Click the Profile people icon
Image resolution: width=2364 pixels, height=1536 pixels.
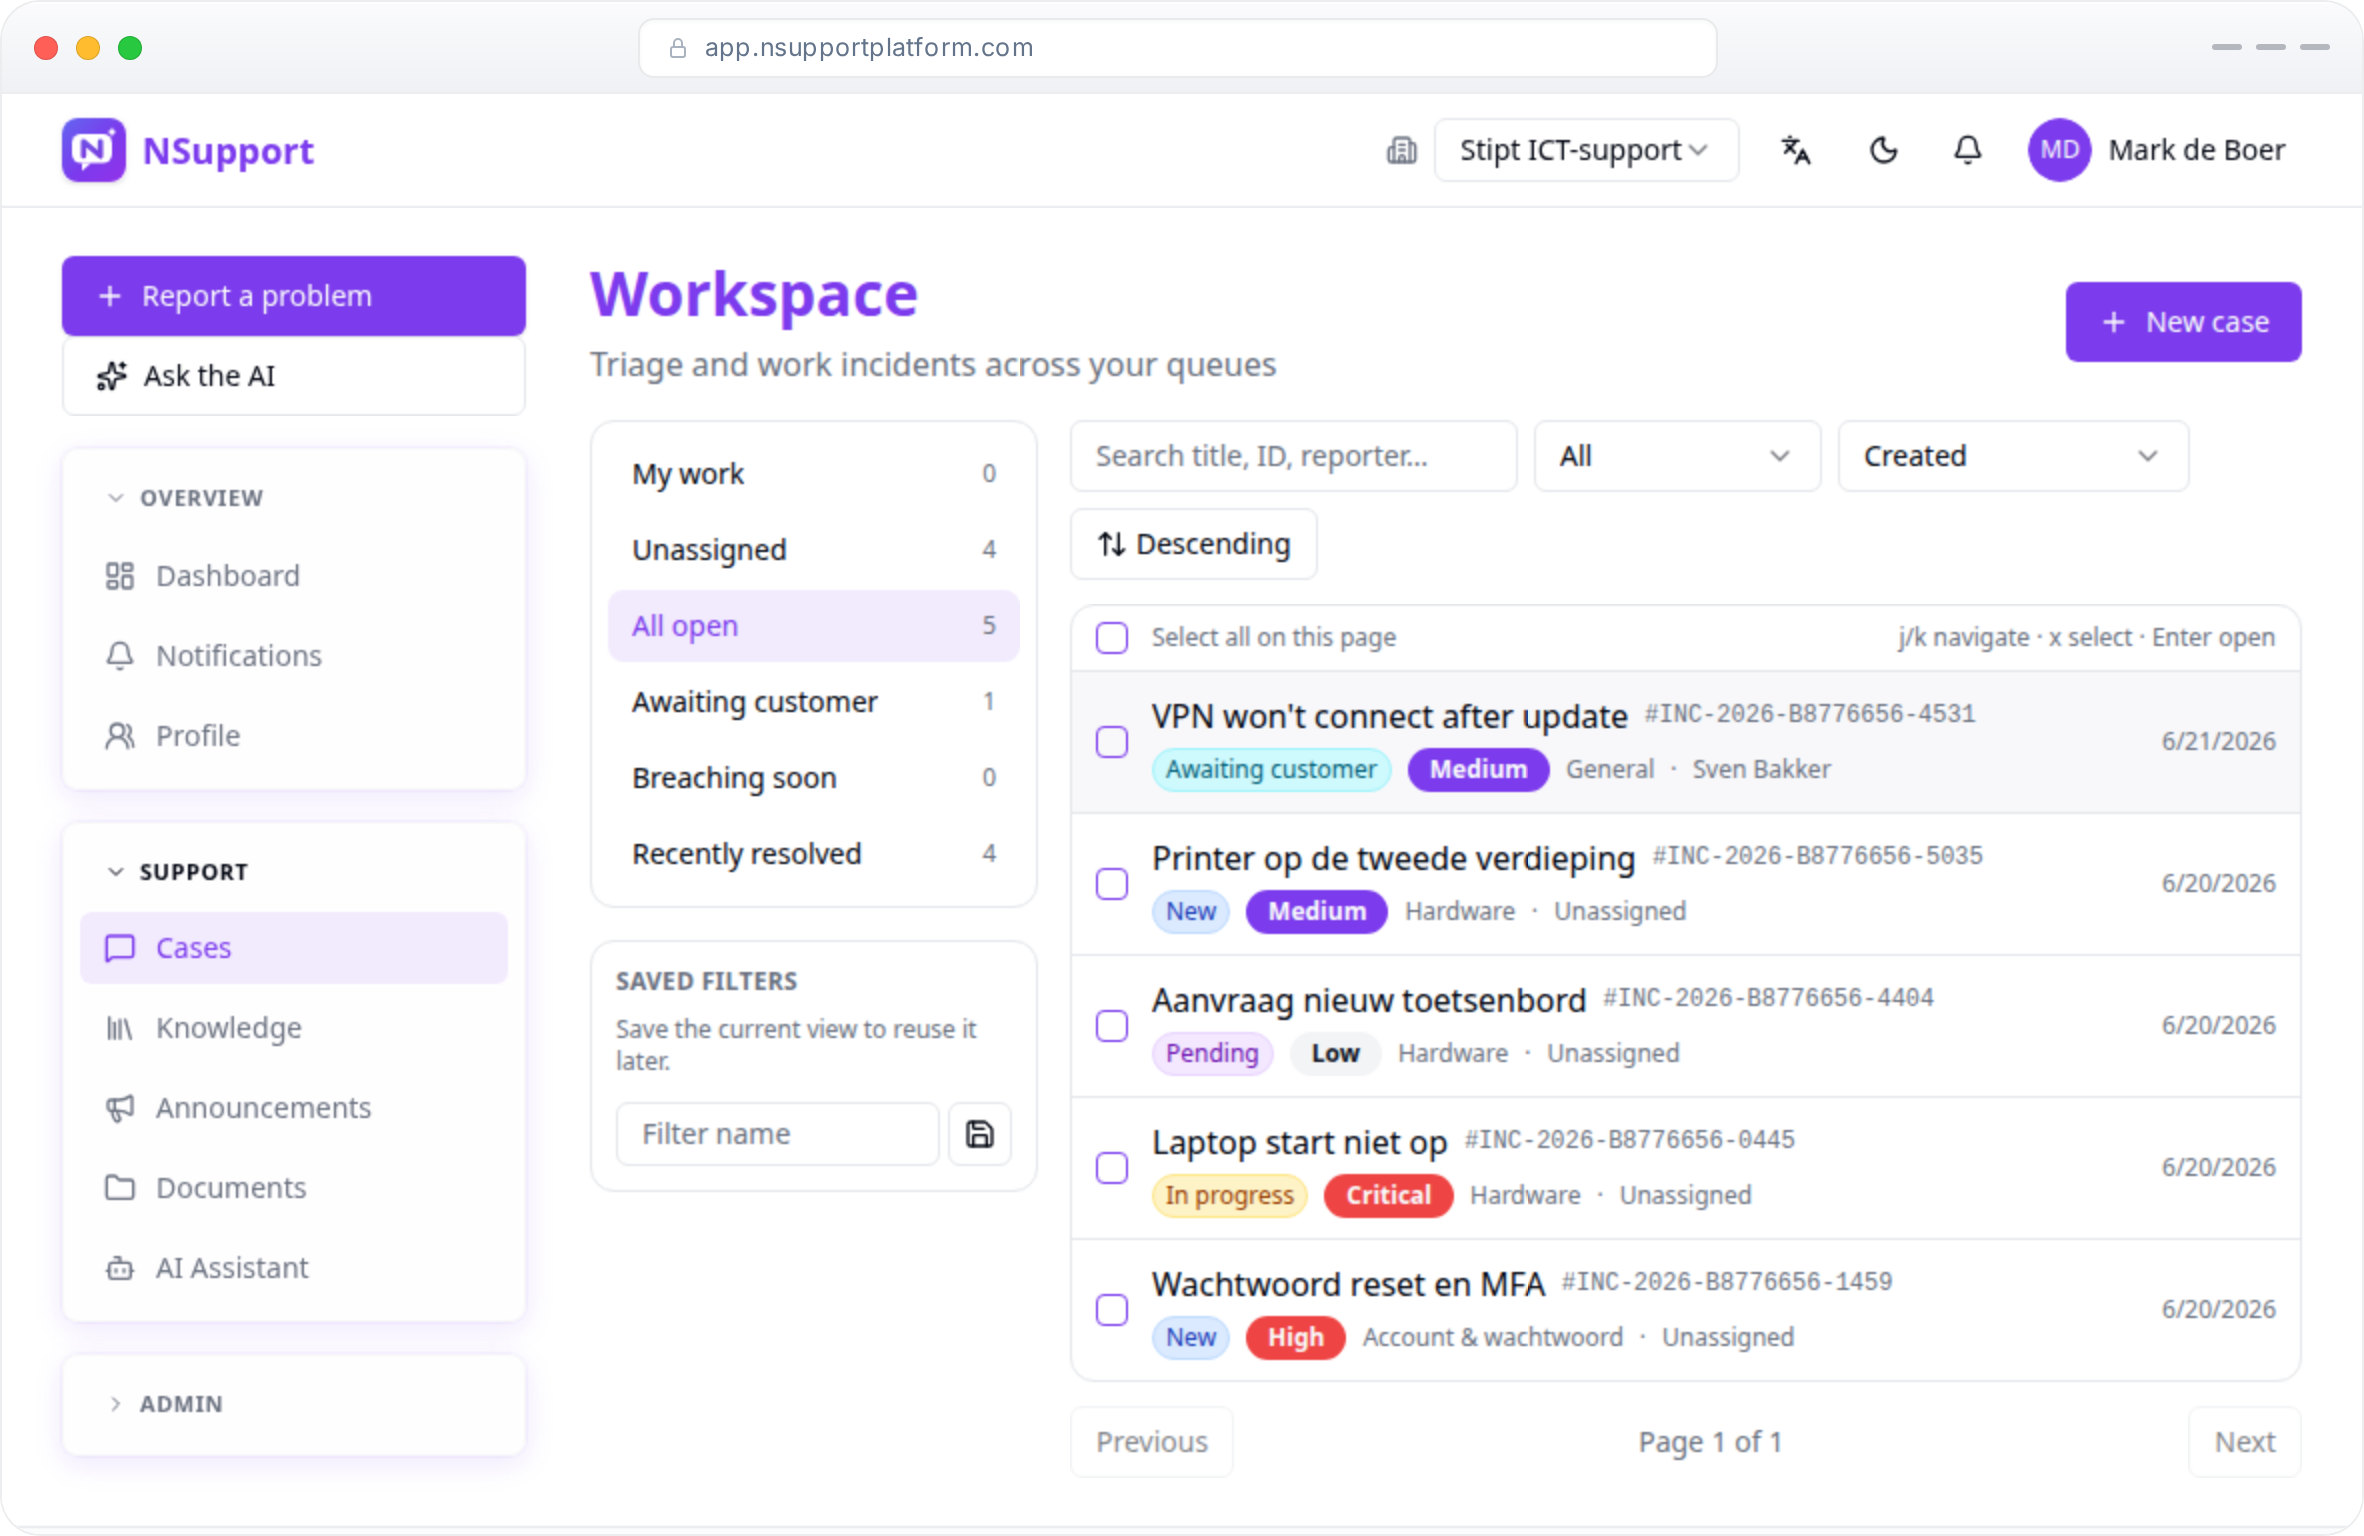coord(120,736)
